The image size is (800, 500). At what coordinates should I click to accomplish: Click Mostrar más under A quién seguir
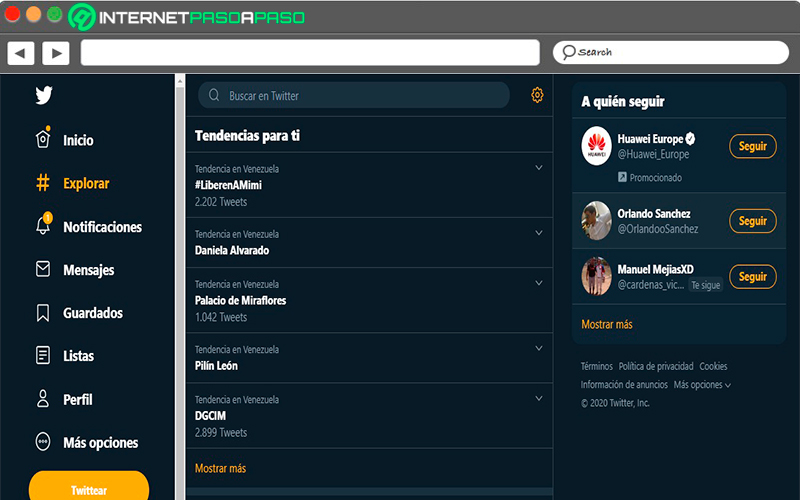(607, 324)
